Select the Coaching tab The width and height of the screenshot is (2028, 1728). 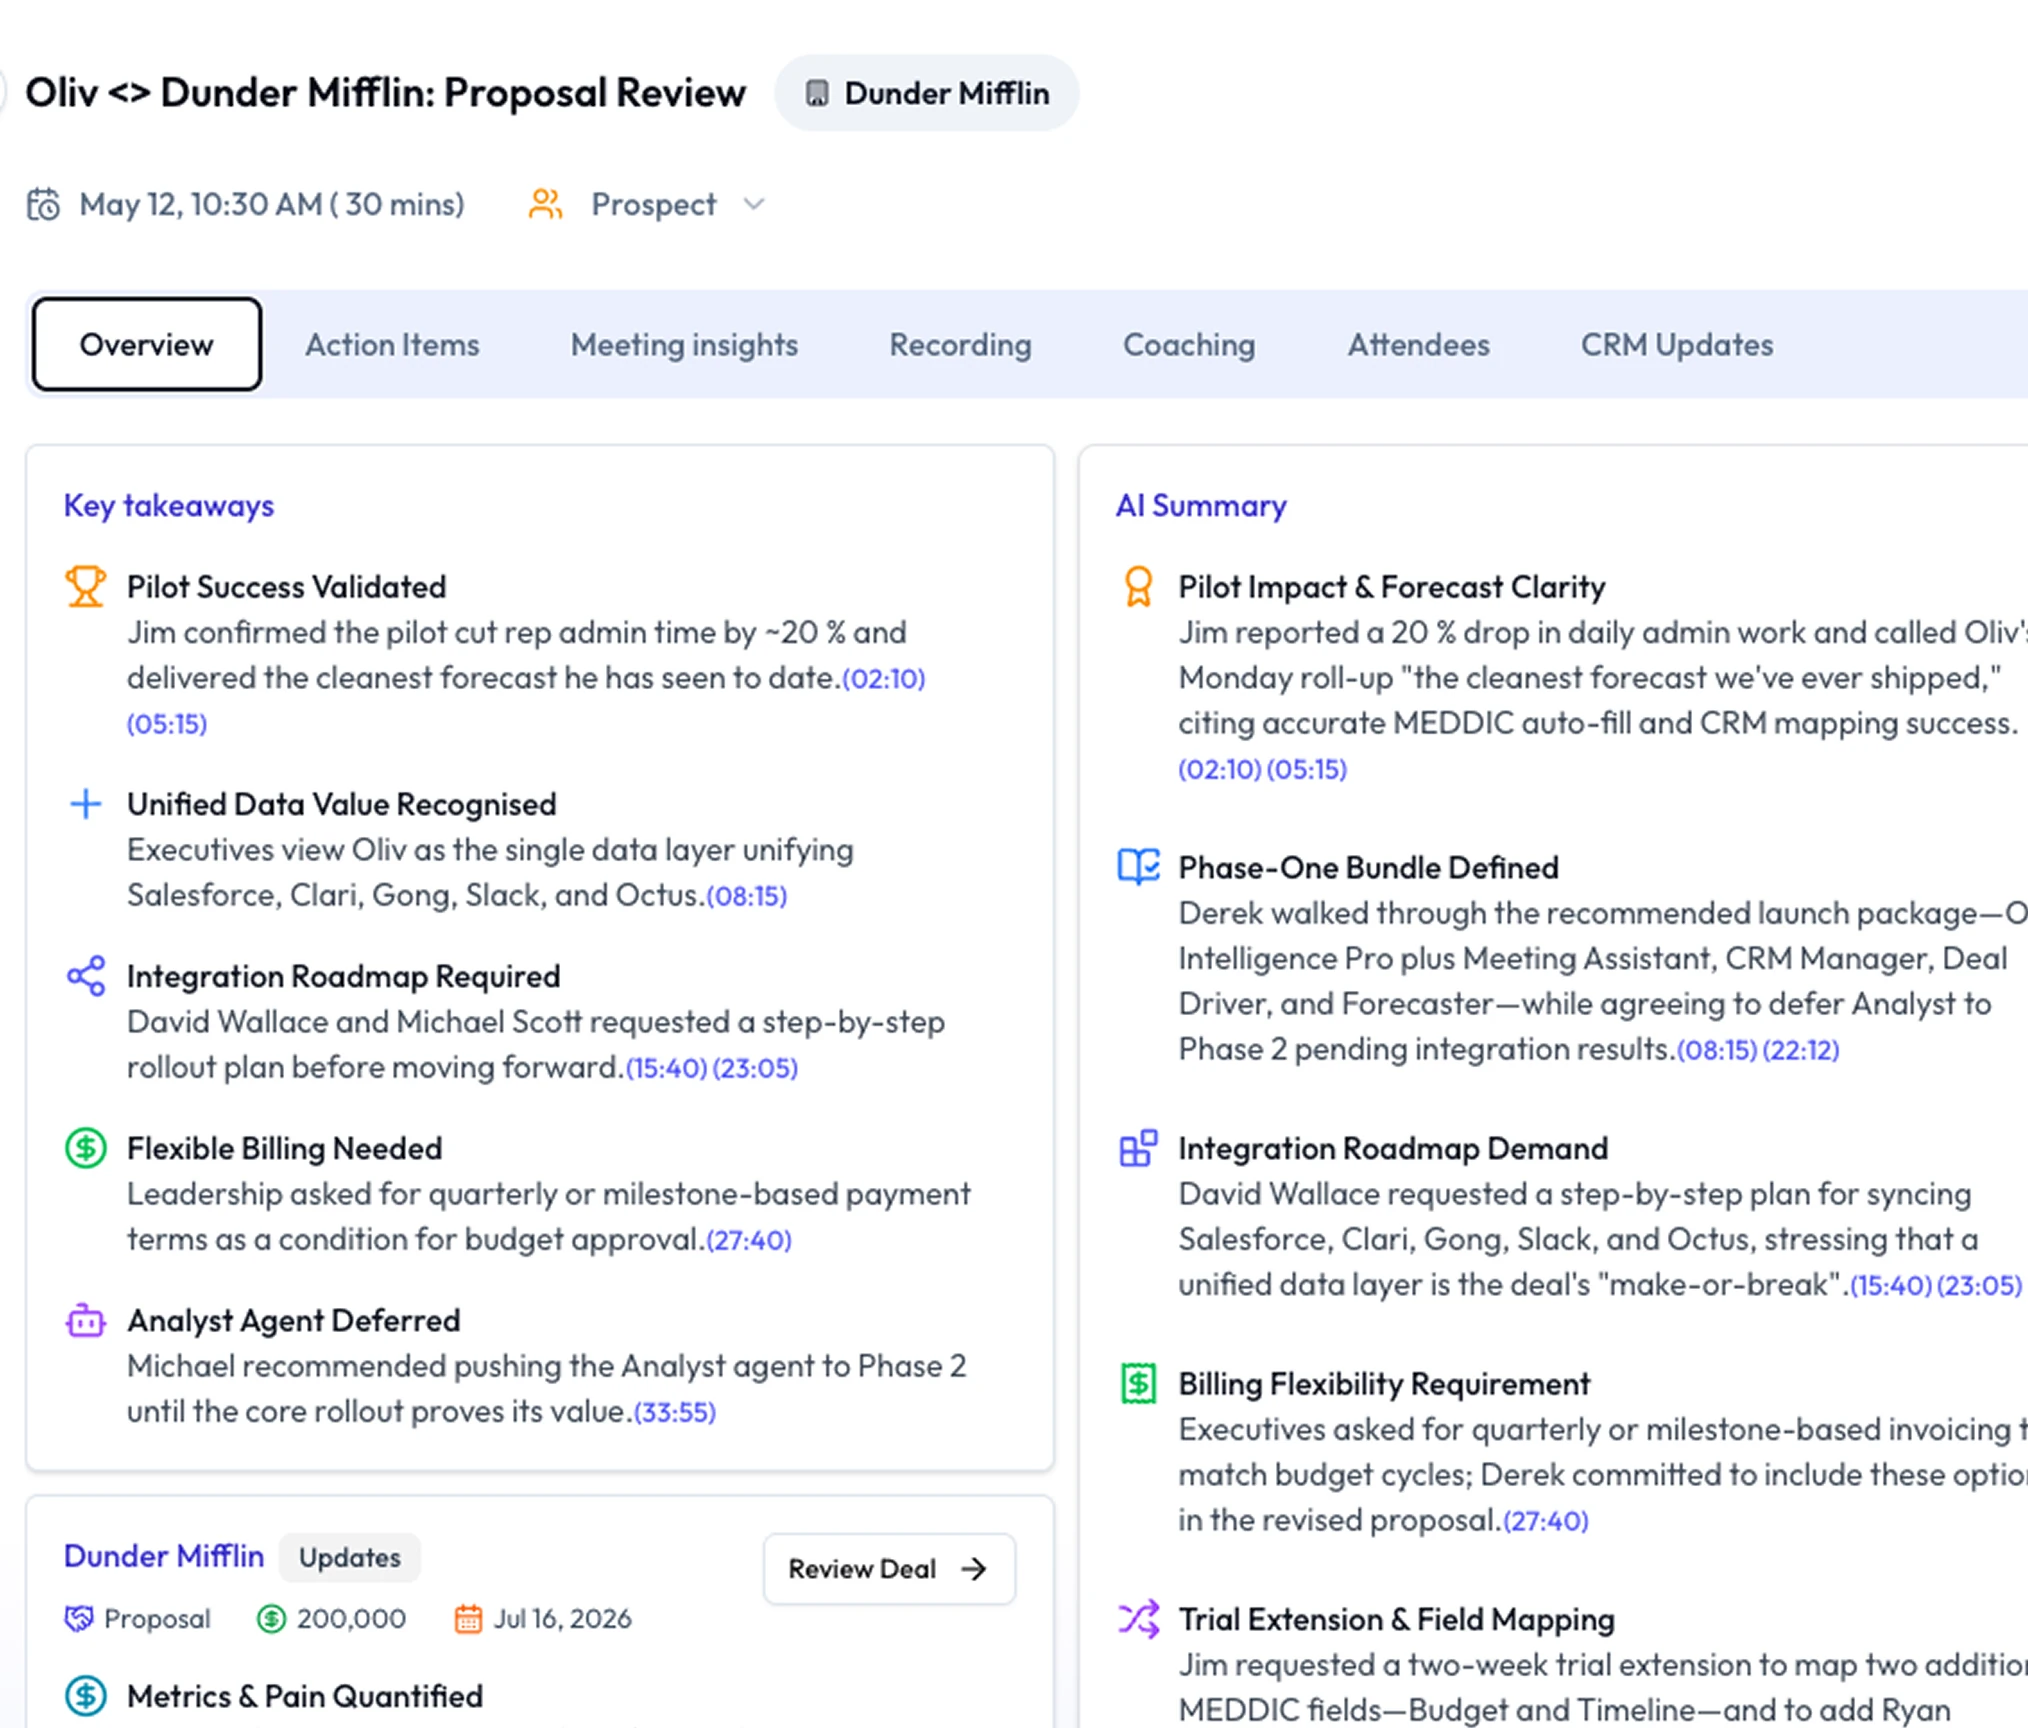tap(1189, 344)
